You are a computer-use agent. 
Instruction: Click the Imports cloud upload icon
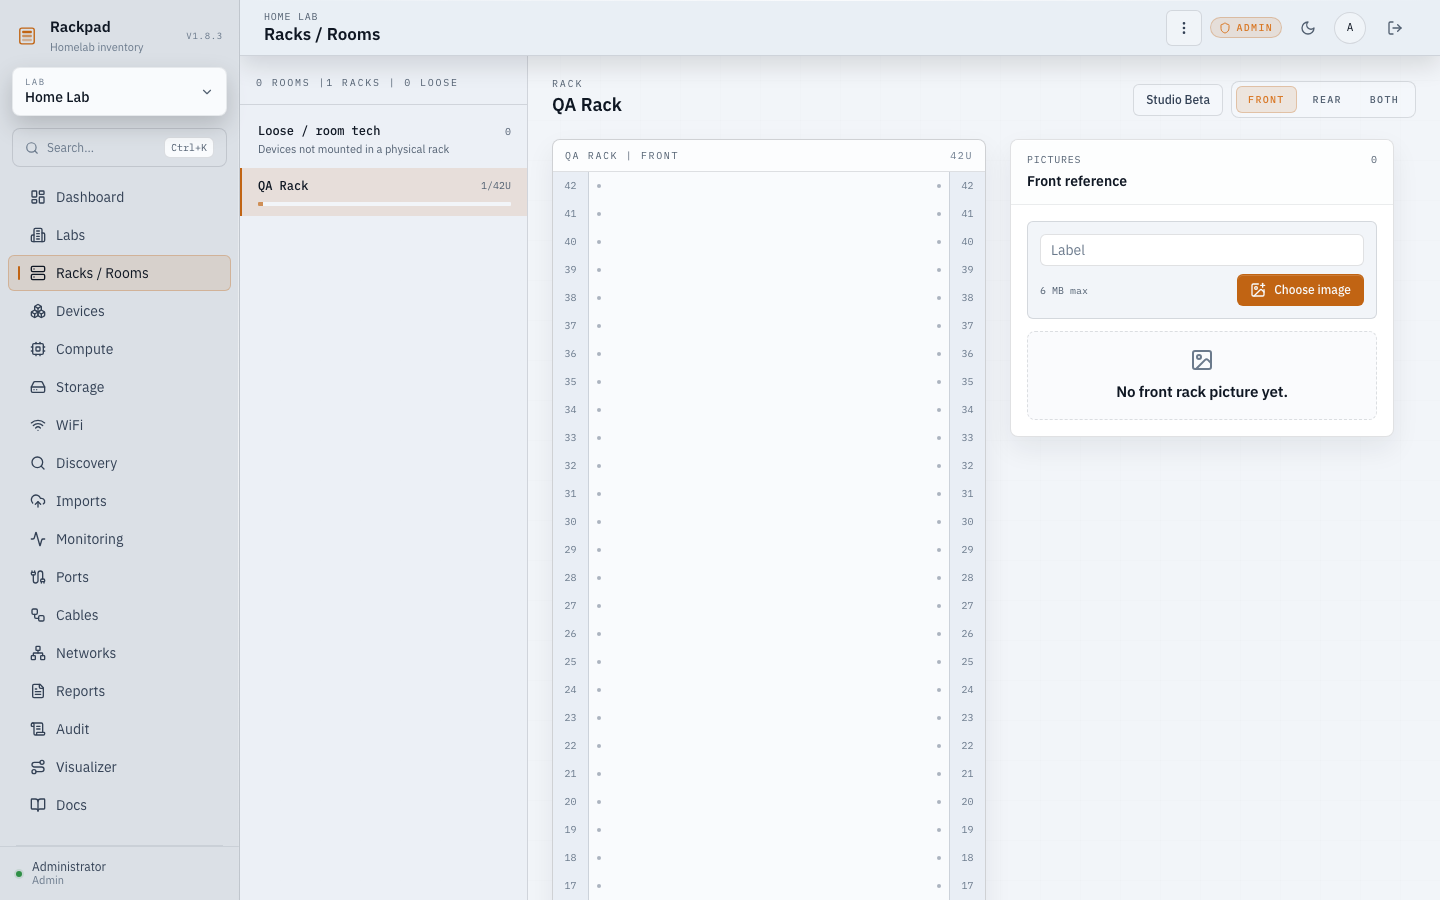click(38, 501)
